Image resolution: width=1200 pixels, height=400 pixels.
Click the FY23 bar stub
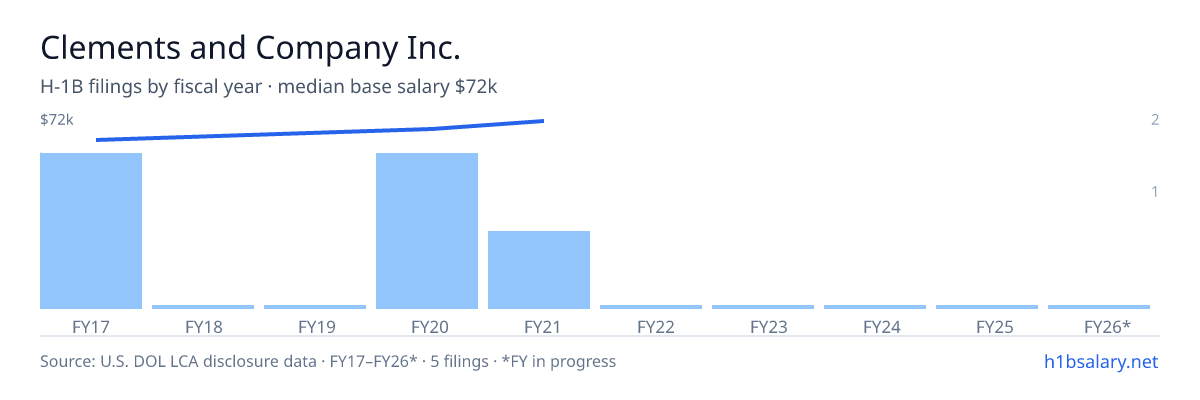(x=763, y=307)
